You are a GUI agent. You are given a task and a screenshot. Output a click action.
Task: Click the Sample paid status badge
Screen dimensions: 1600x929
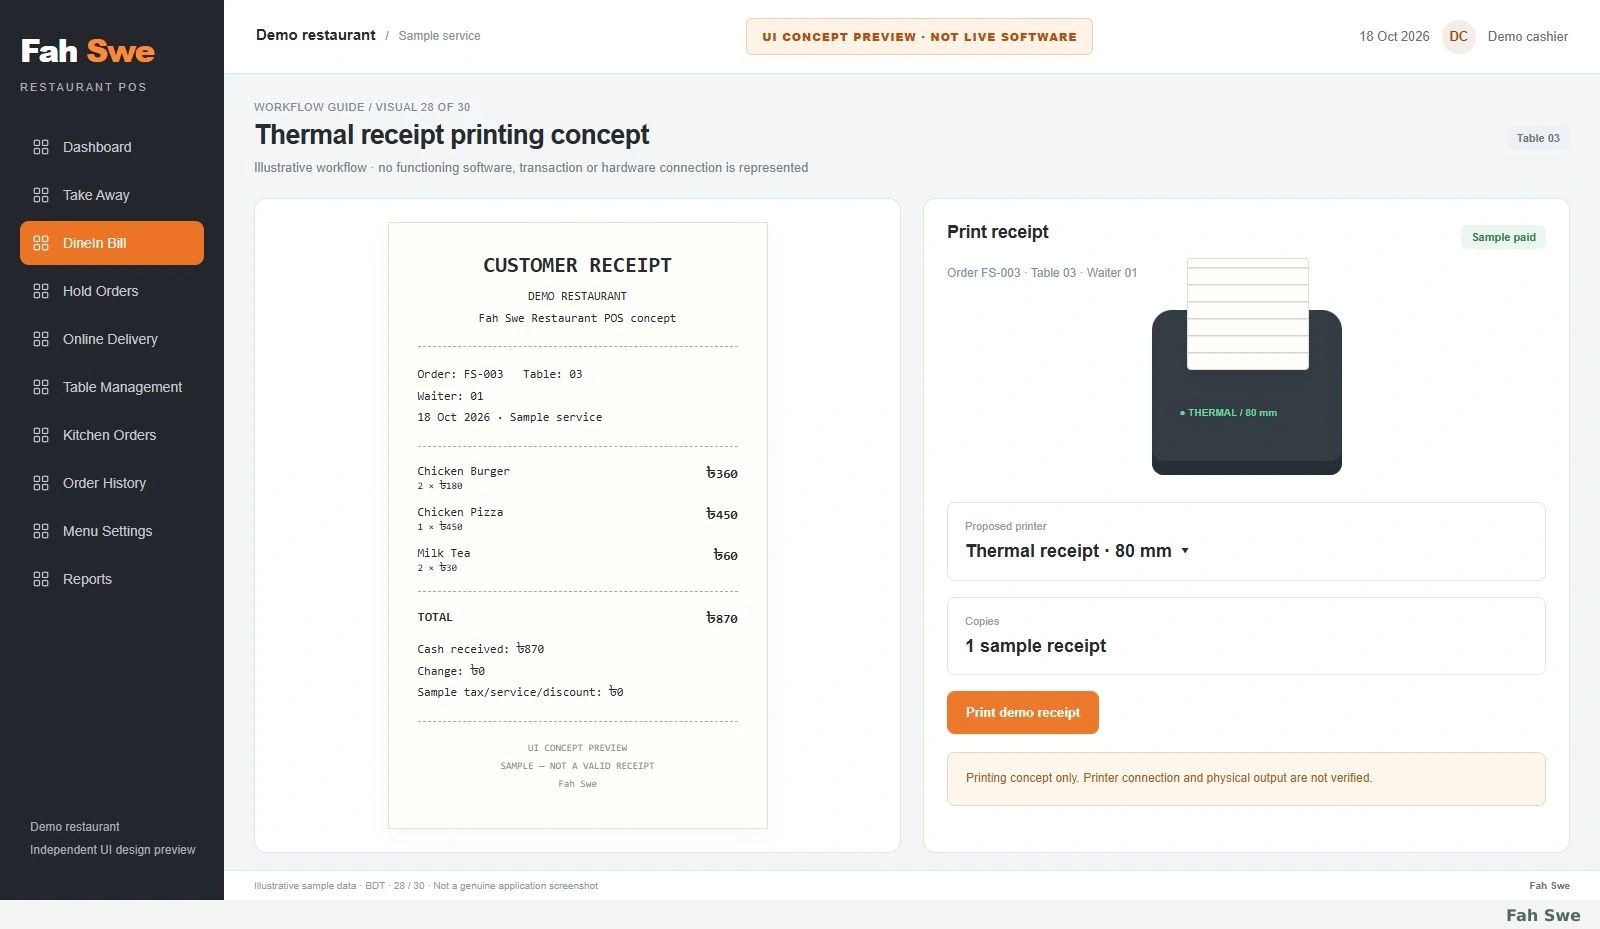pos(1504,237)
